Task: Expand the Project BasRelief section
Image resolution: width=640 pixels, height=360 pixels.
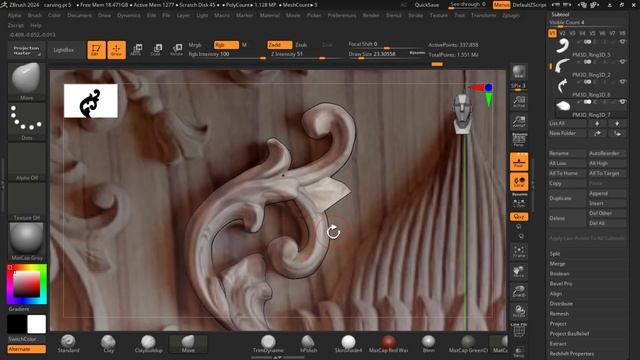Action: point(569,333)
